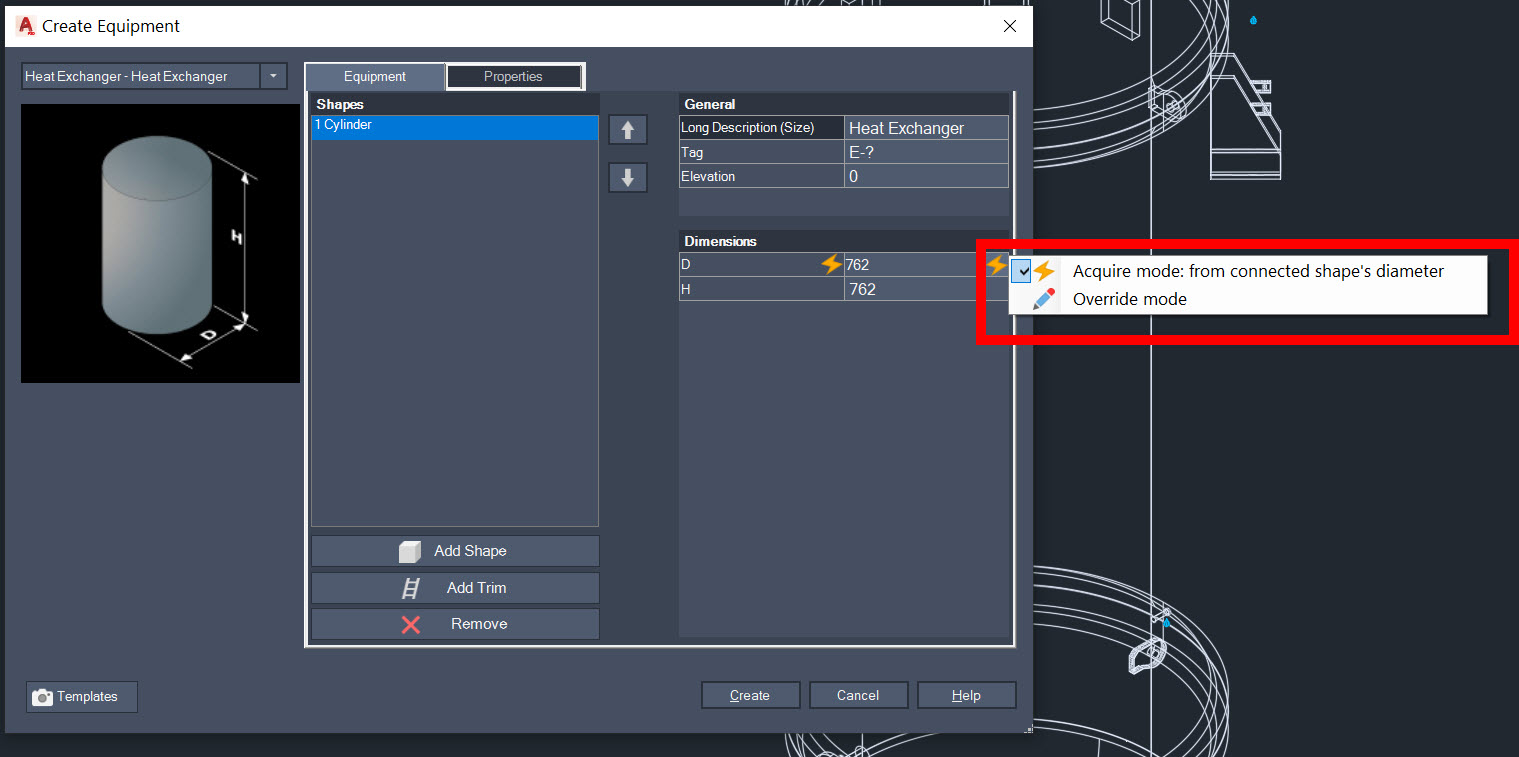Edit the Tag field showing E-?
1519x757 pixels.
(925, 152)
